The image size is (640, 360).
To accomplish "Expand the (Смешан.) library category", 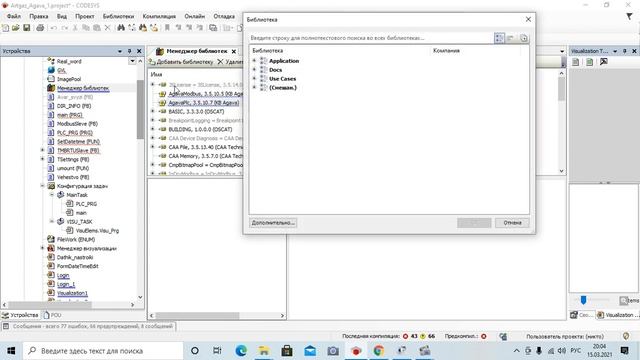I will click(254, 87).
